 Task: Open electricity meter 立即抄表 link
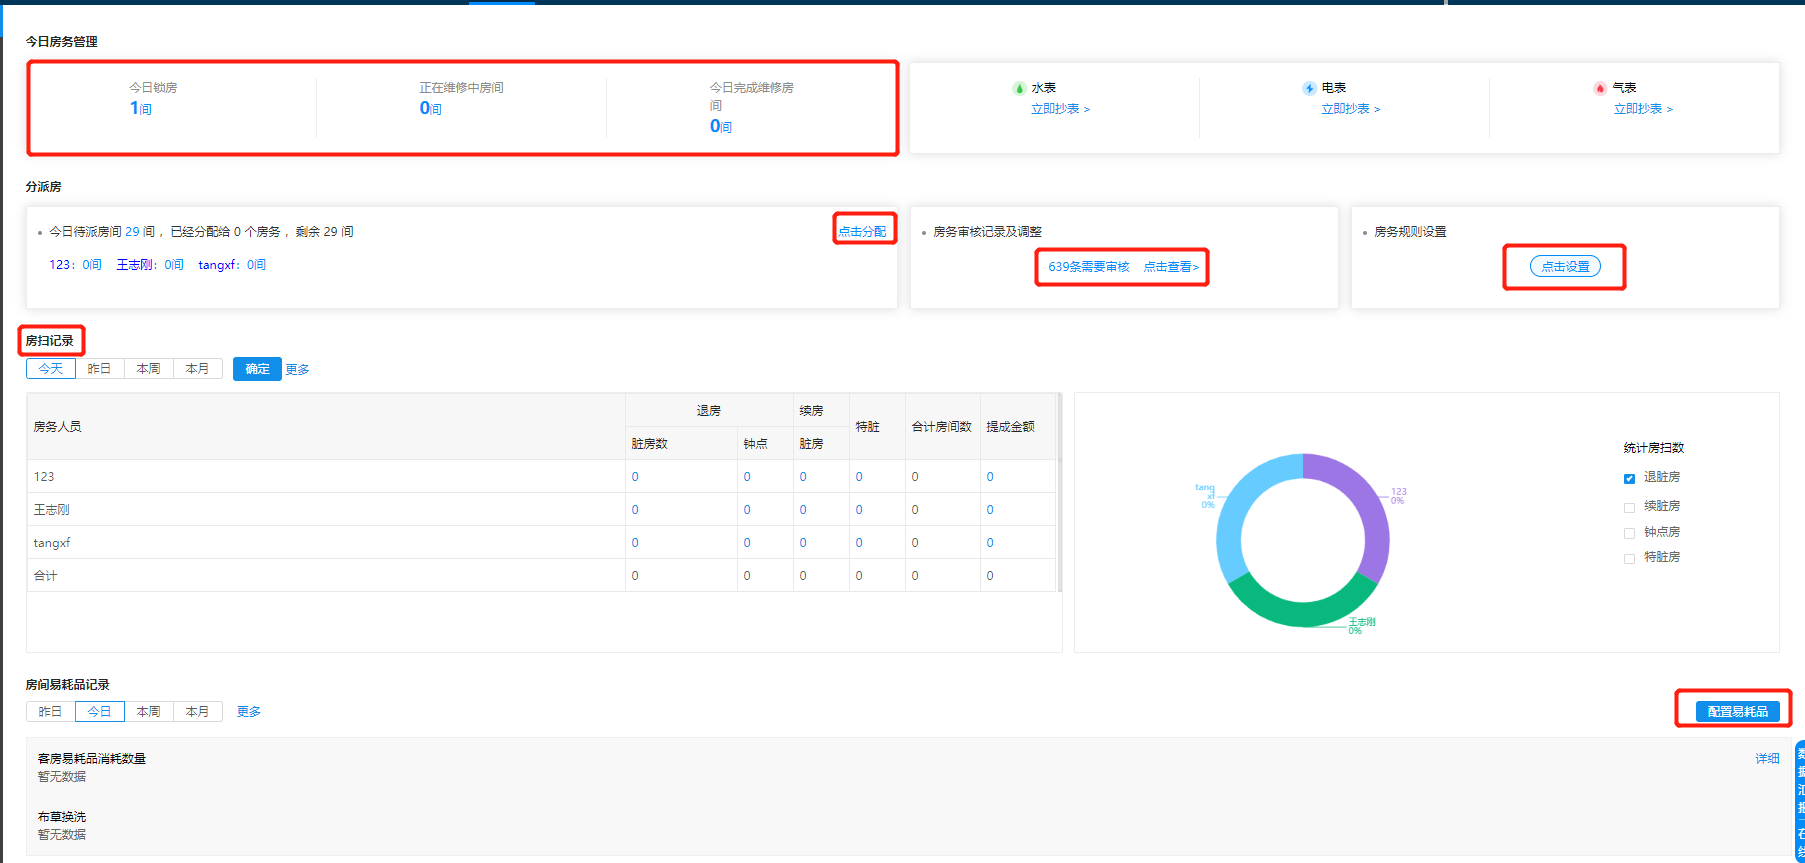tap(1350, 109)
